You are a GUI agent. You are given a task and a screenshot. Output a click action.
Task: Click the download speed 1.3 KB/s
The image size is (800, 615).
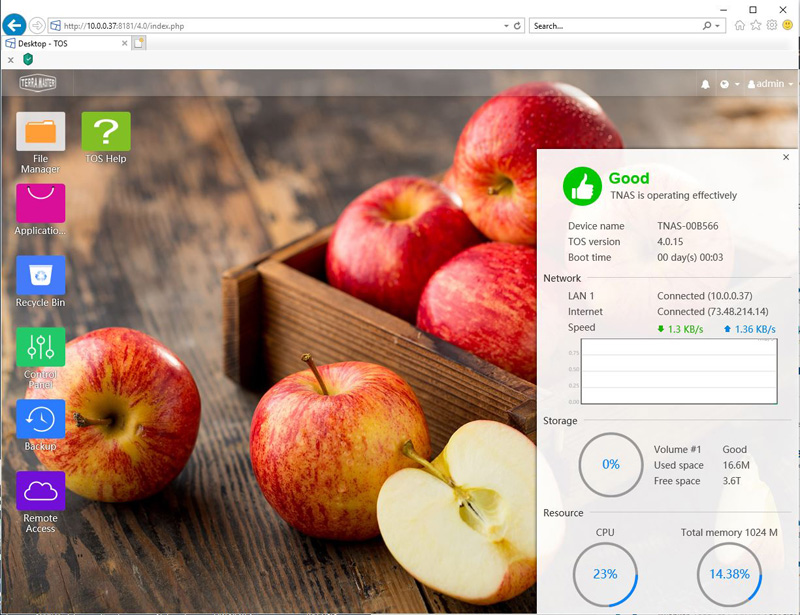tap(681, 329)
